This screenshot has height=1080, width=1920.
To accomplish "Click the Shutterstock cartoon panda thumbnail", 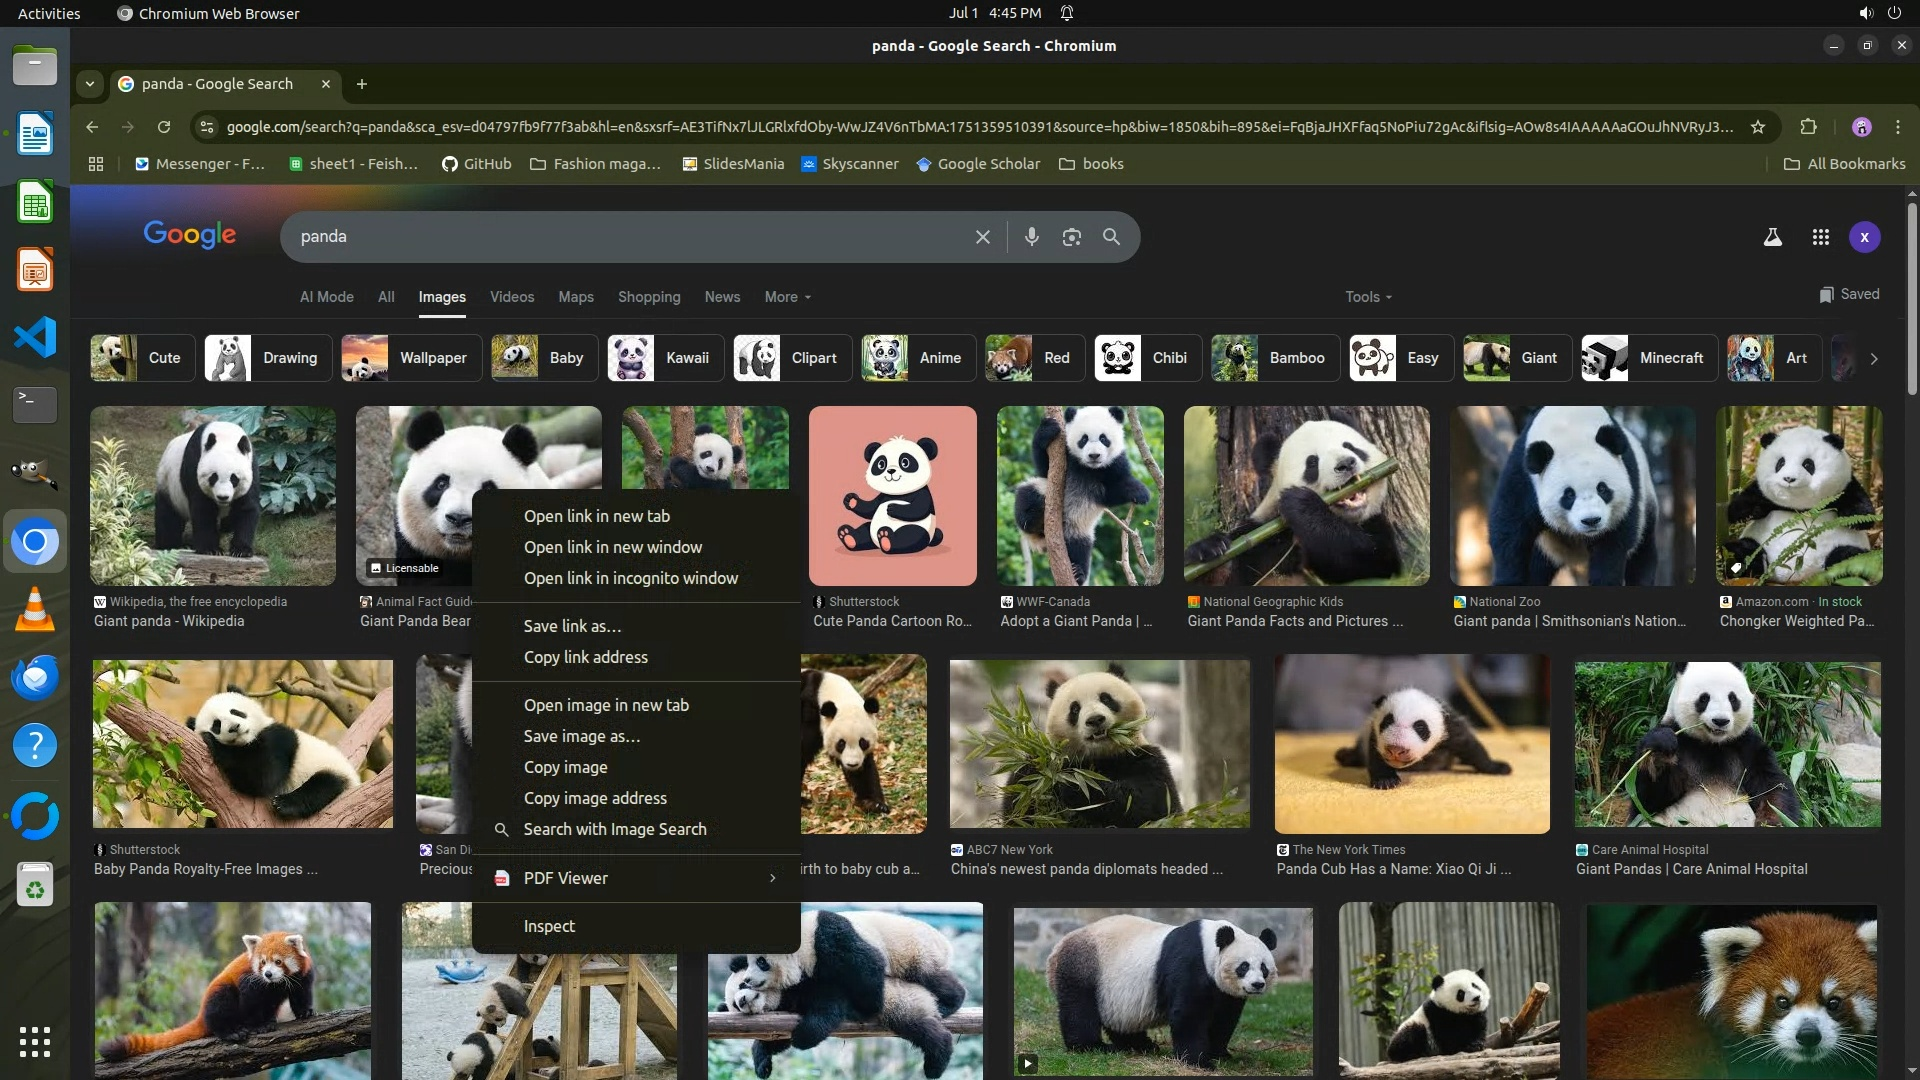I will (x=892, y=495).
